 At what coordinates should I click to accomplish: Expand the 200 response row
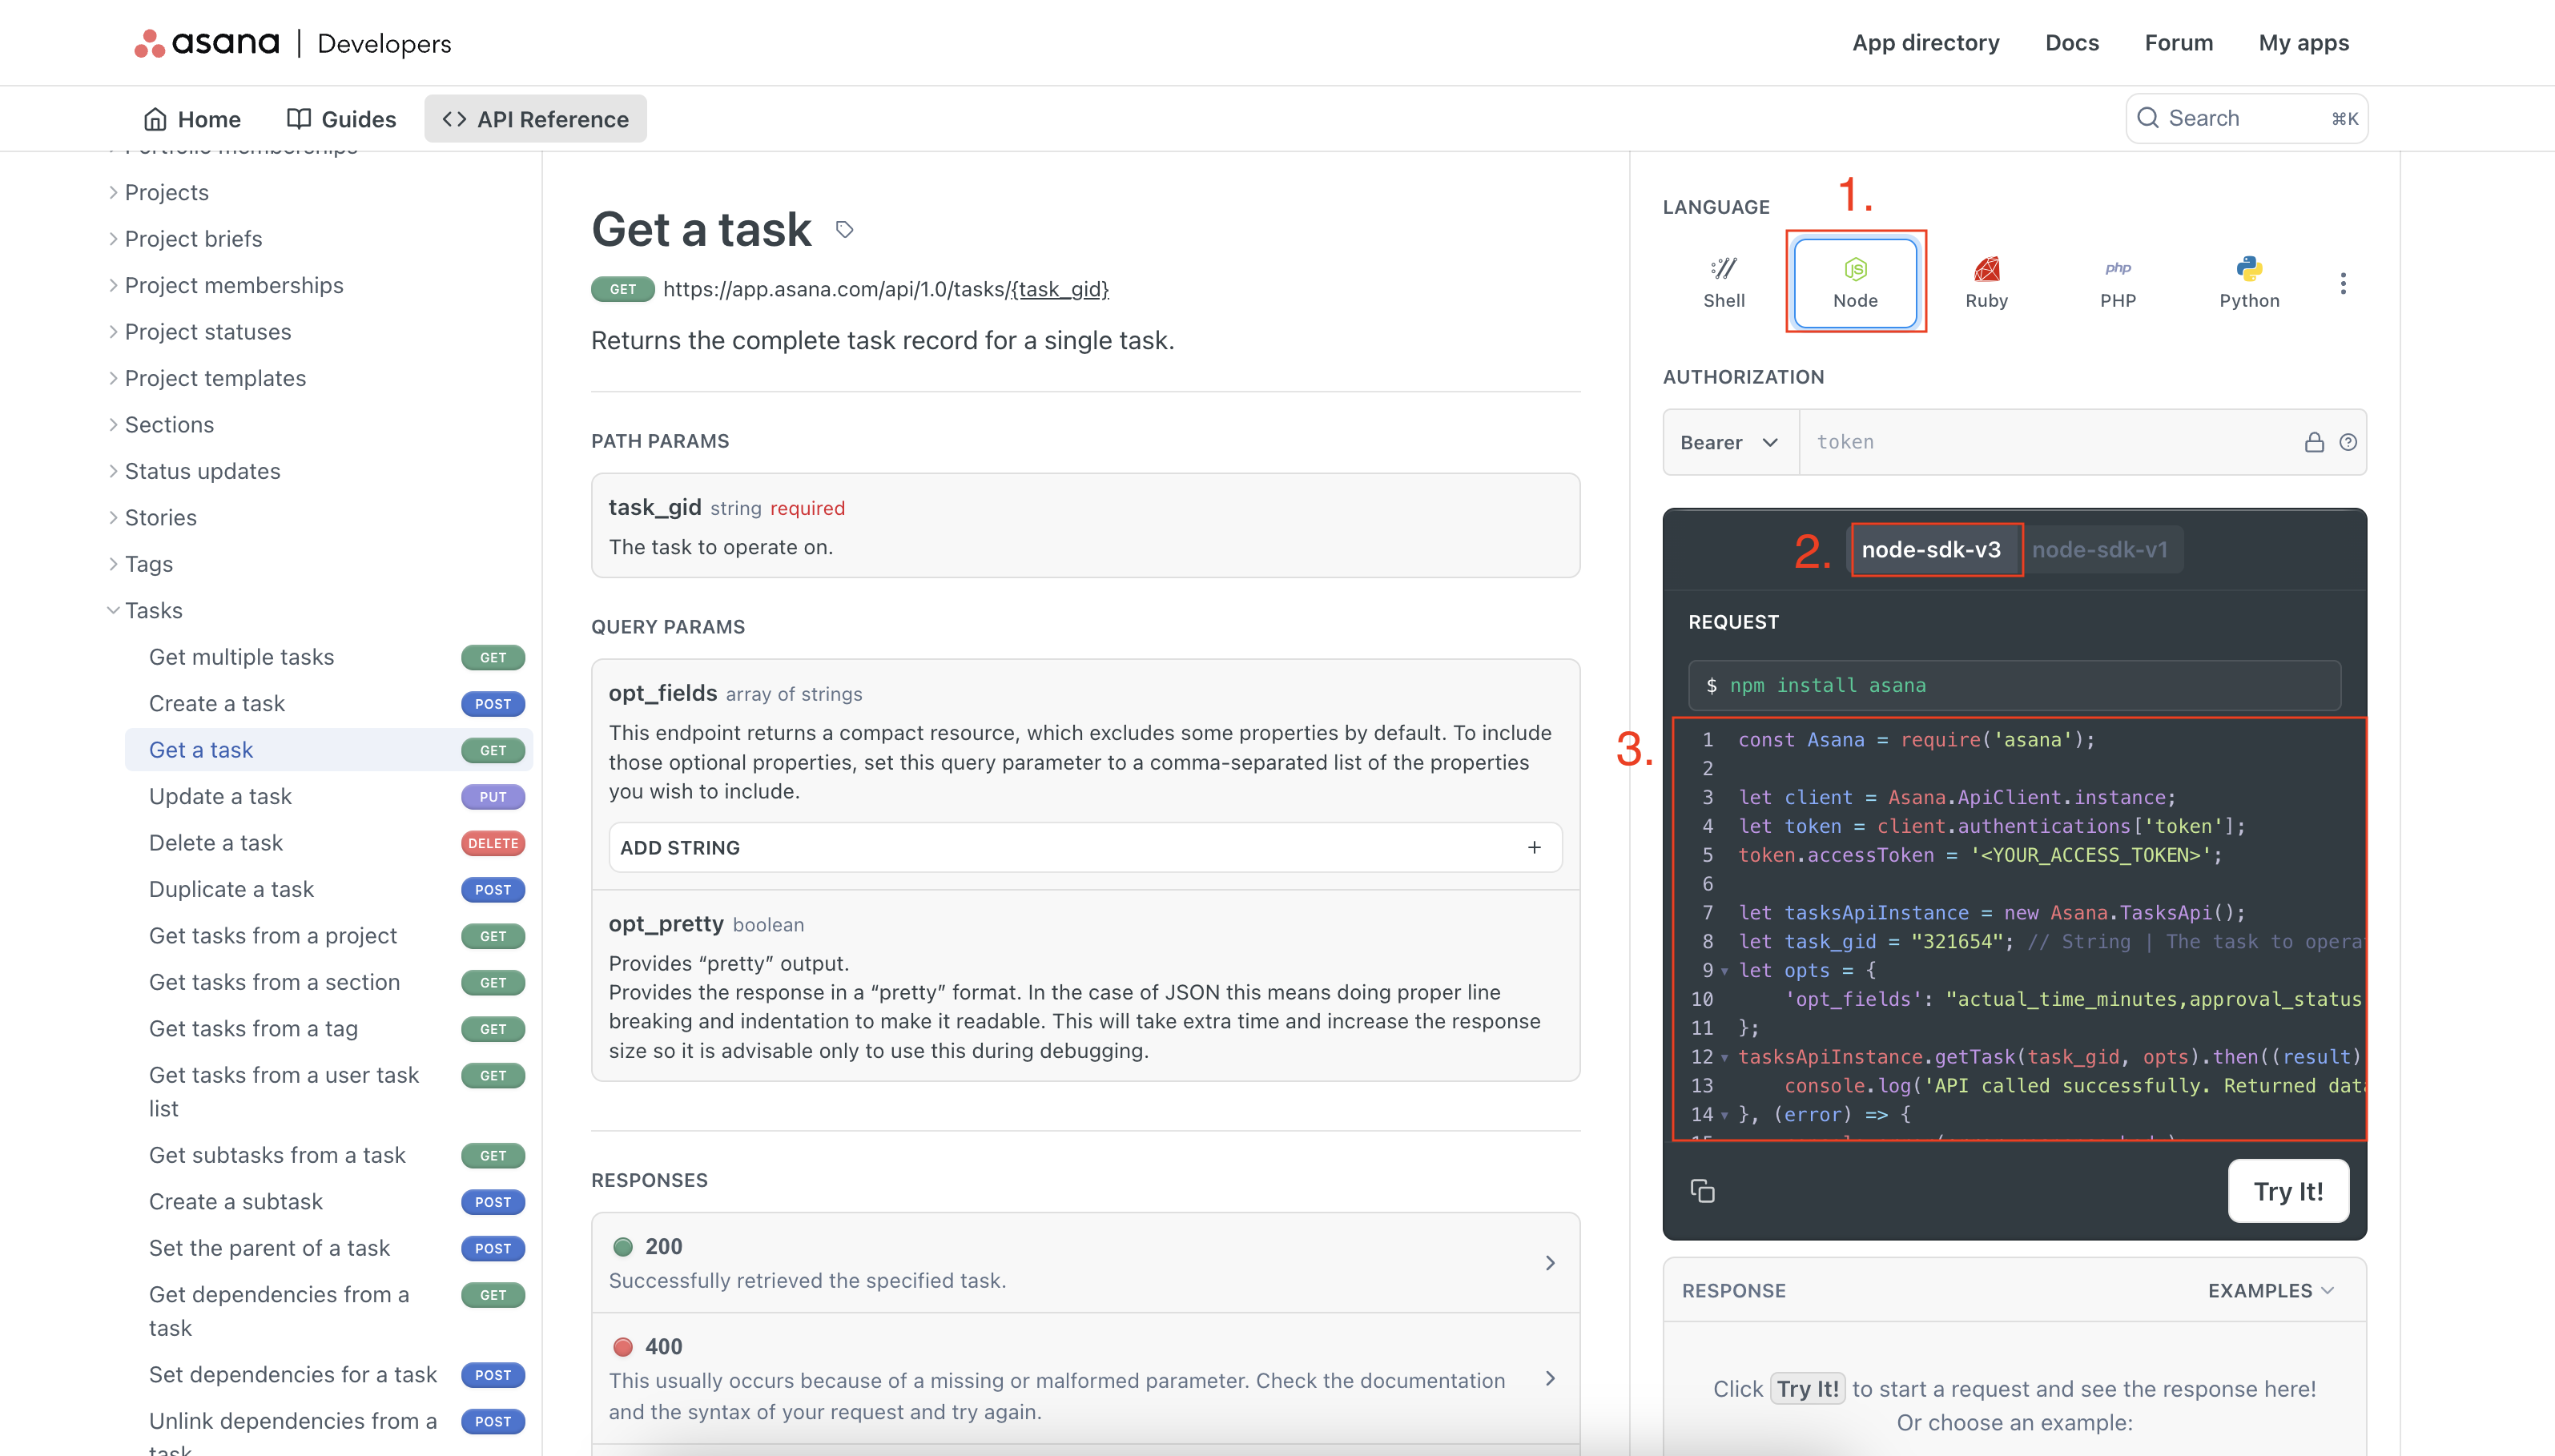tap(1085, 1262)
